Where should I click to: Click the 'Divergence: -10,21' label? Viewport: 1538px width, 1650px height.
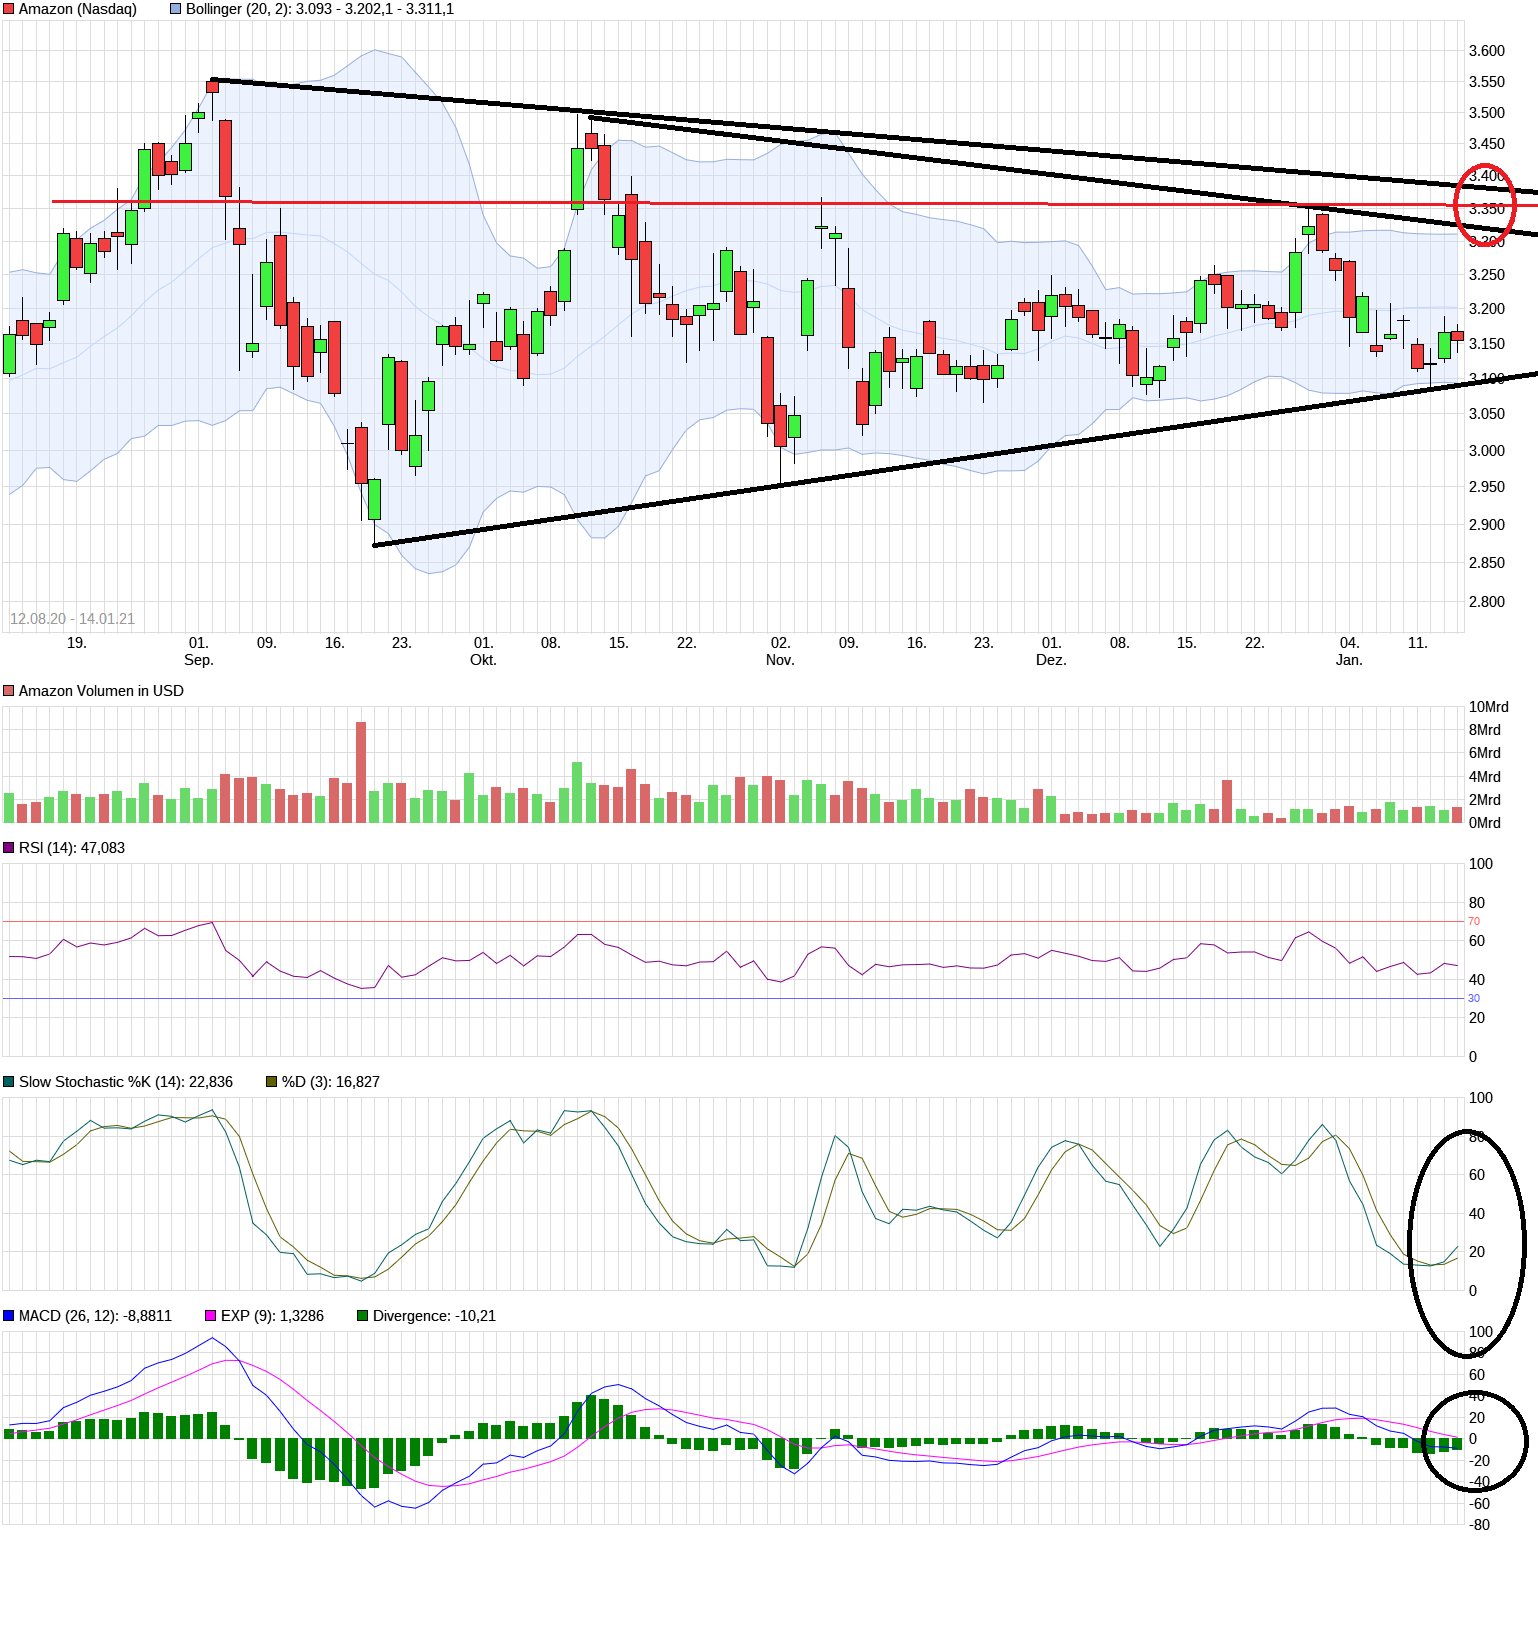click(435, 1316)
